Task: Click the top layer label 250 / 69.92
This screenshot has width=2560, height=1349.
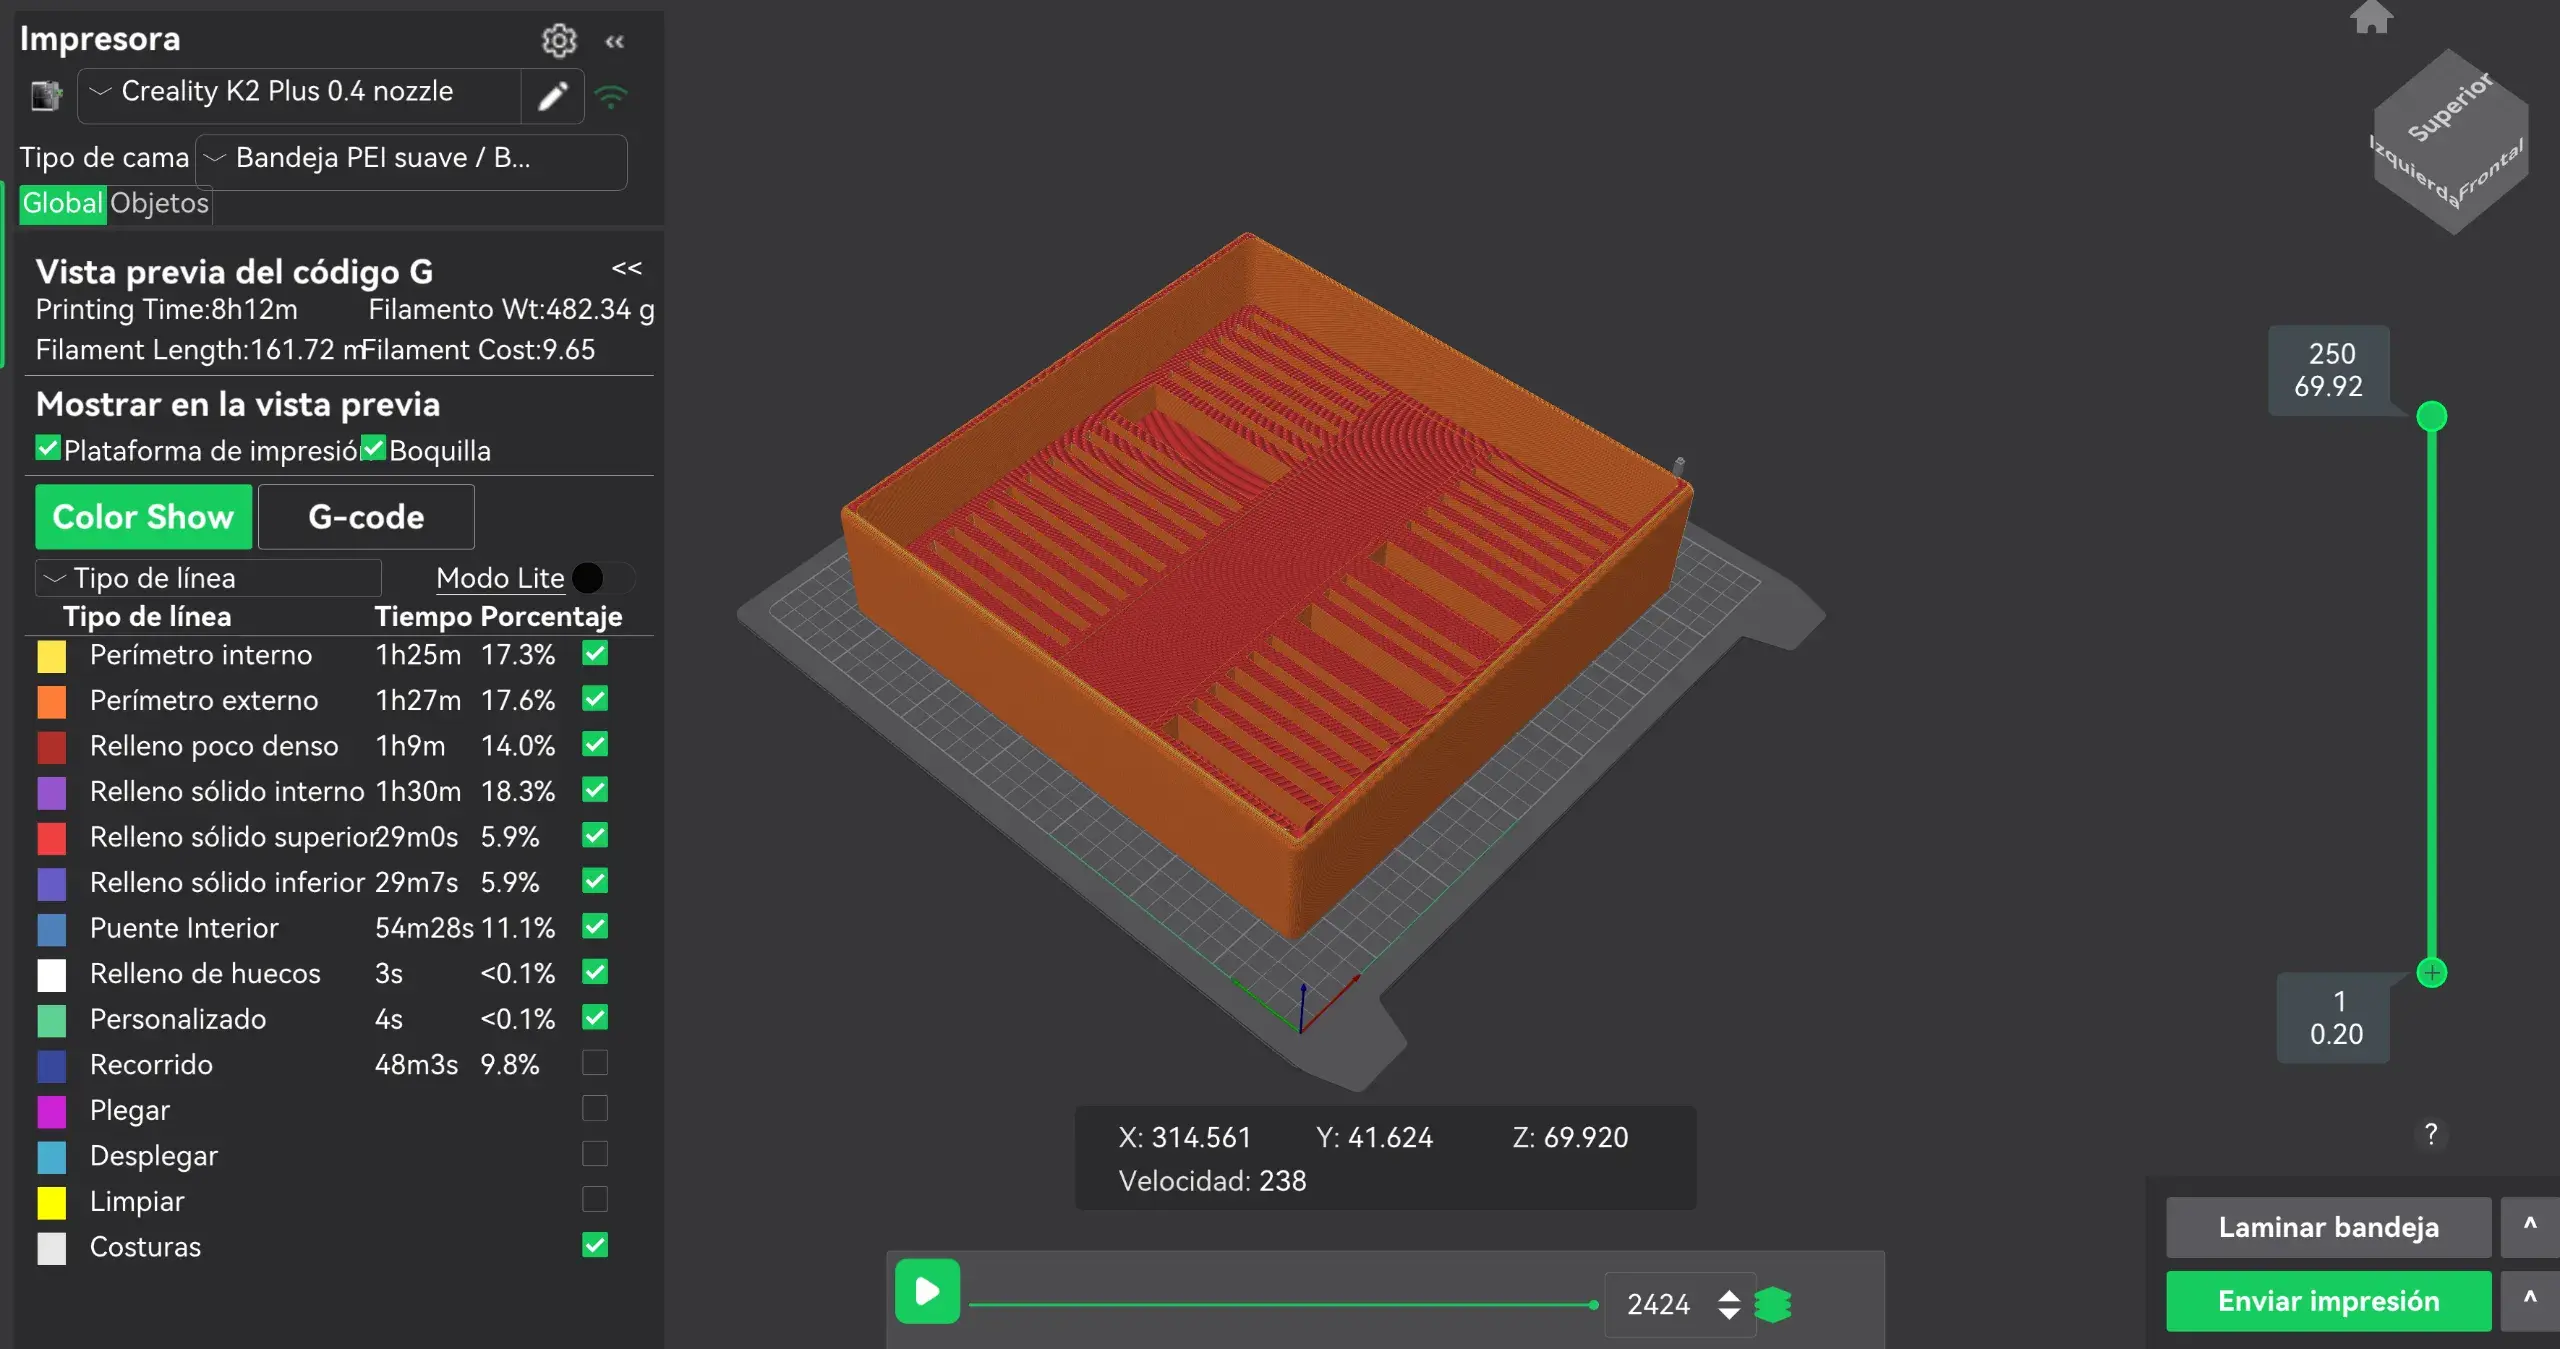Action: click(x=2329, y=370)
